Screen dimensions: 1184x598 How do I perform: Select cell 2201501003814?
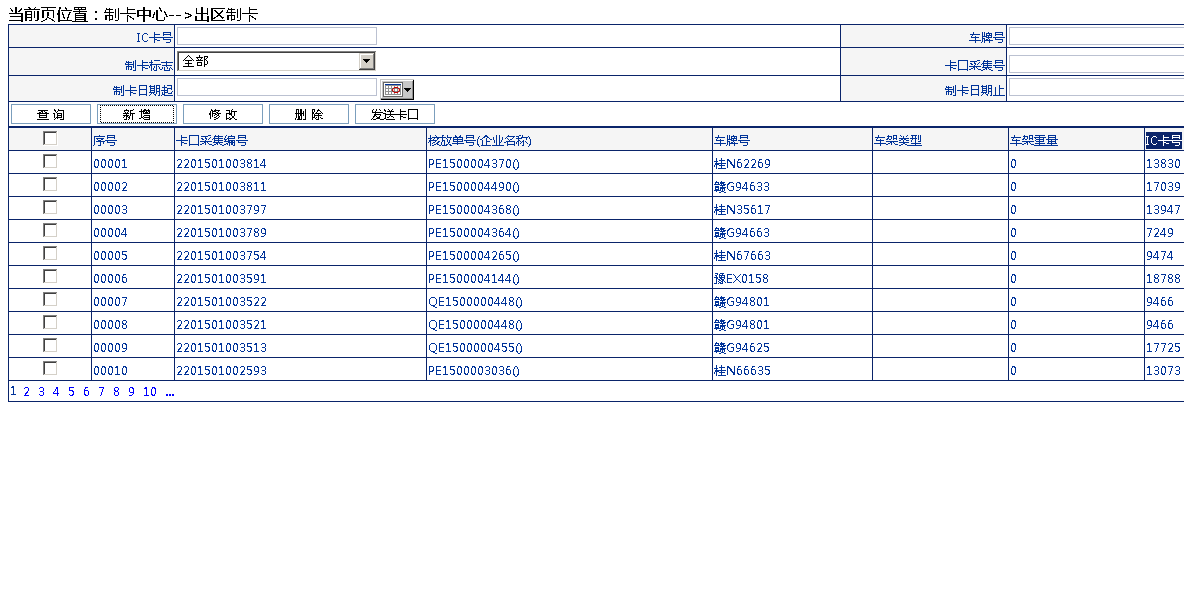[x=221, y=164]
